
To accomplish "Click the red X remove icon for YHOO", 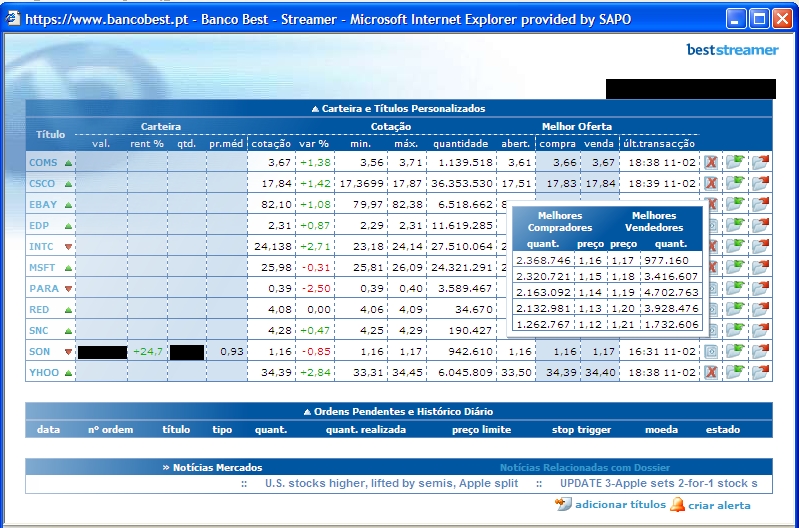I will tap(711, 372).
